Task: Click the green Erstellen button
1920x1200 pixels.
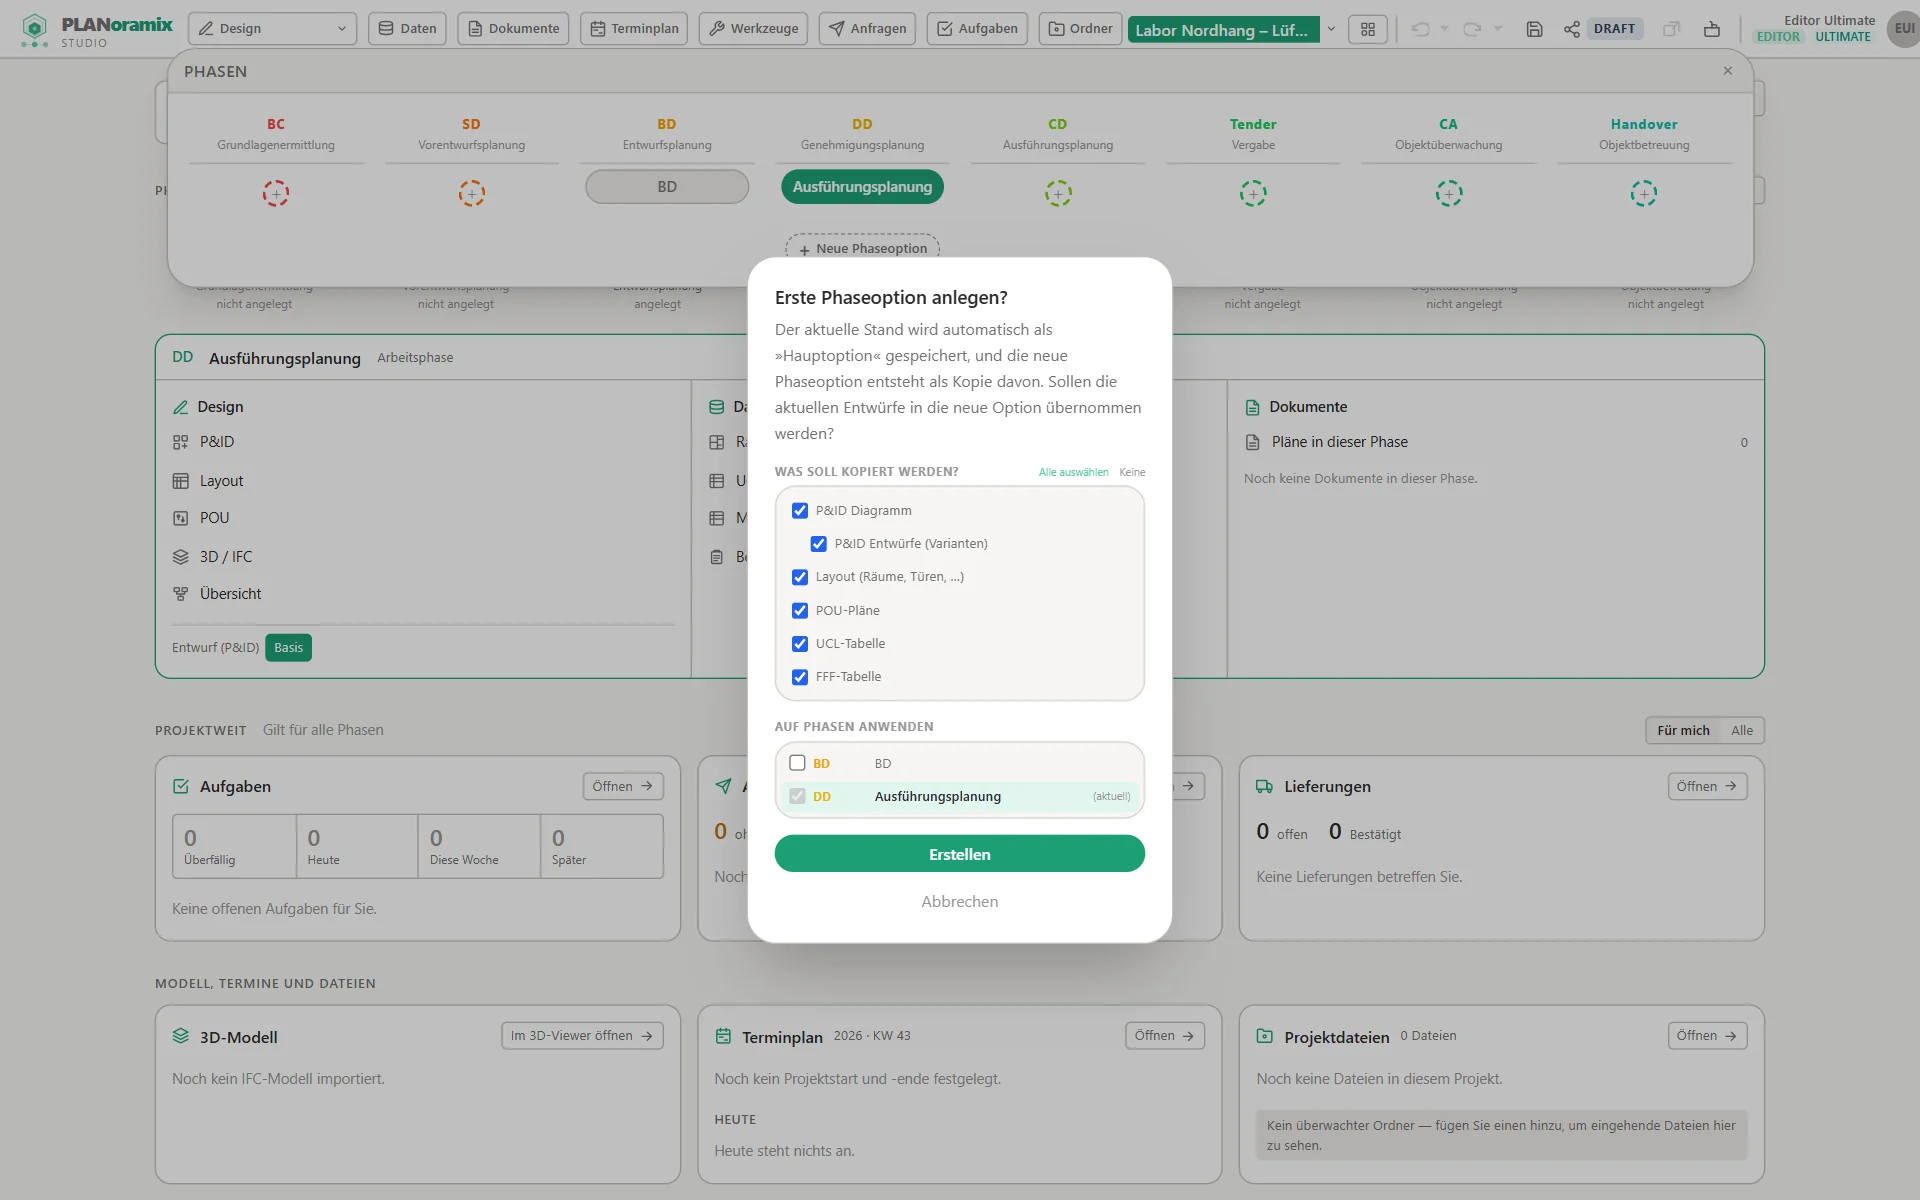Action: click(x=959, y=854)
